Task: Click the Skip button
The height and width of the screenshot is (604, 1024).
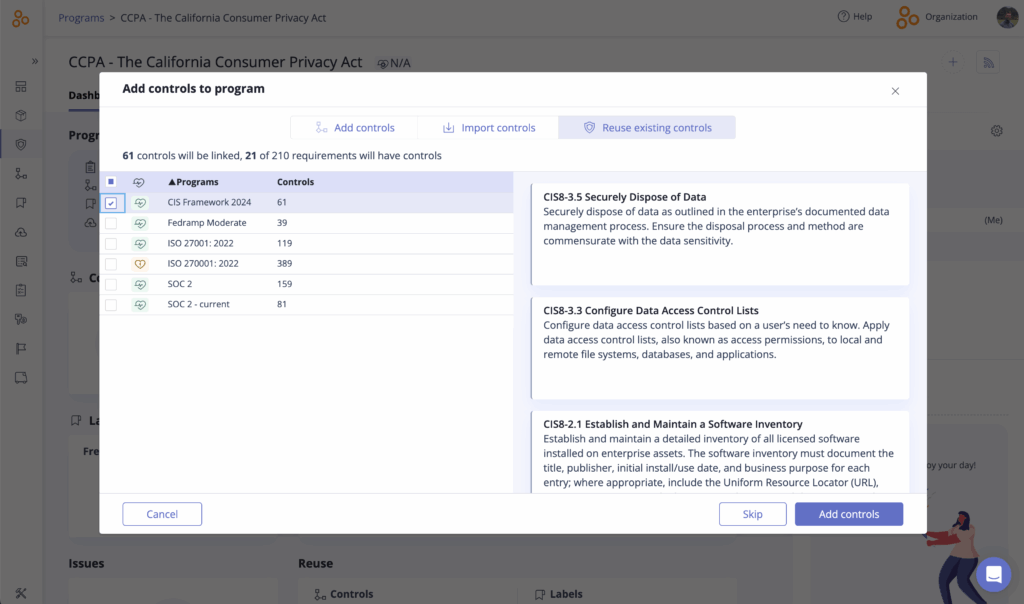Action: [x=752, y=514]
